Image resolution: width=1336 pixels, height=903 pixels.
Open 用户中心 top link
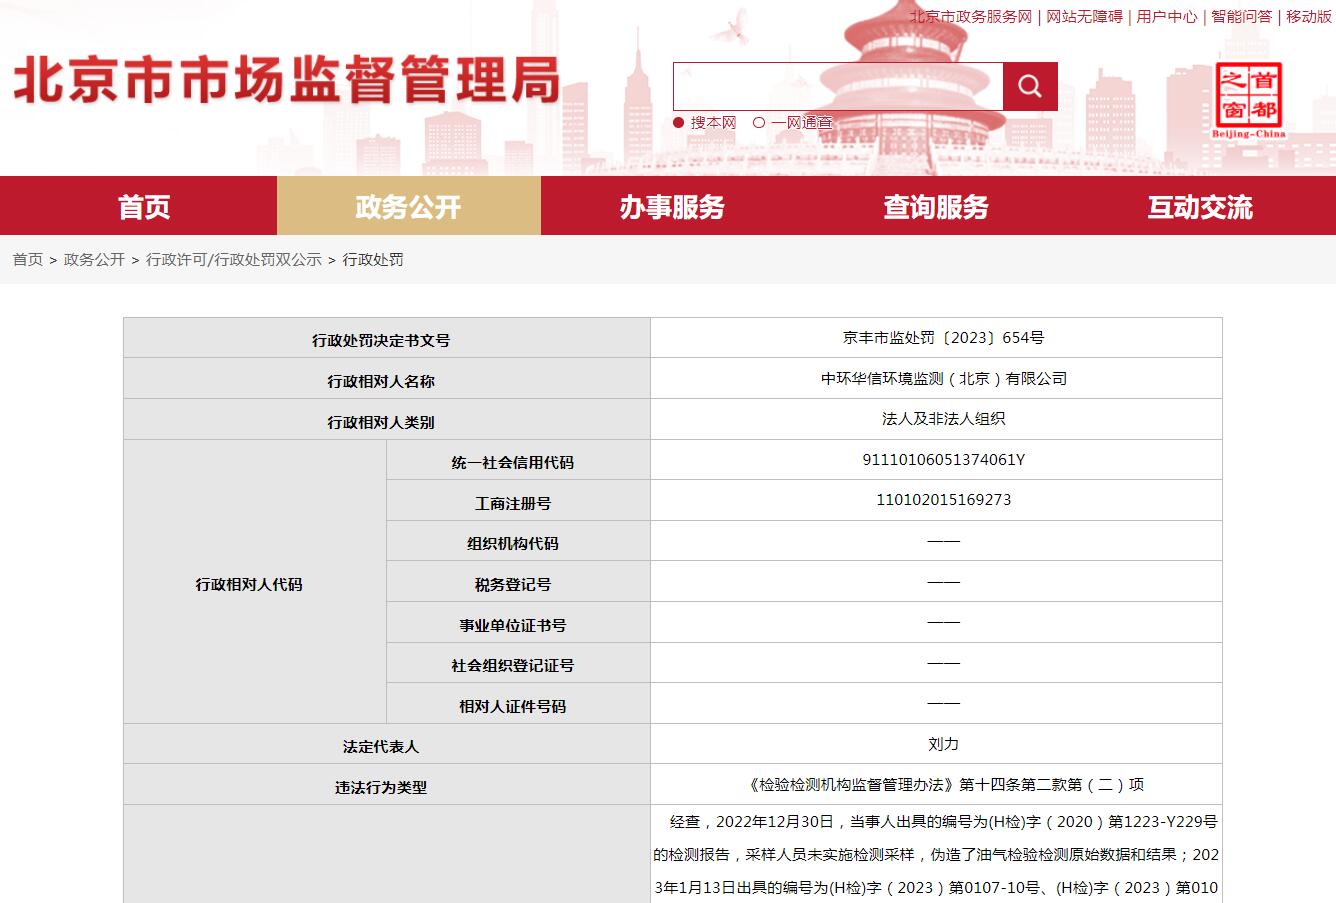tap(1167, 17)
